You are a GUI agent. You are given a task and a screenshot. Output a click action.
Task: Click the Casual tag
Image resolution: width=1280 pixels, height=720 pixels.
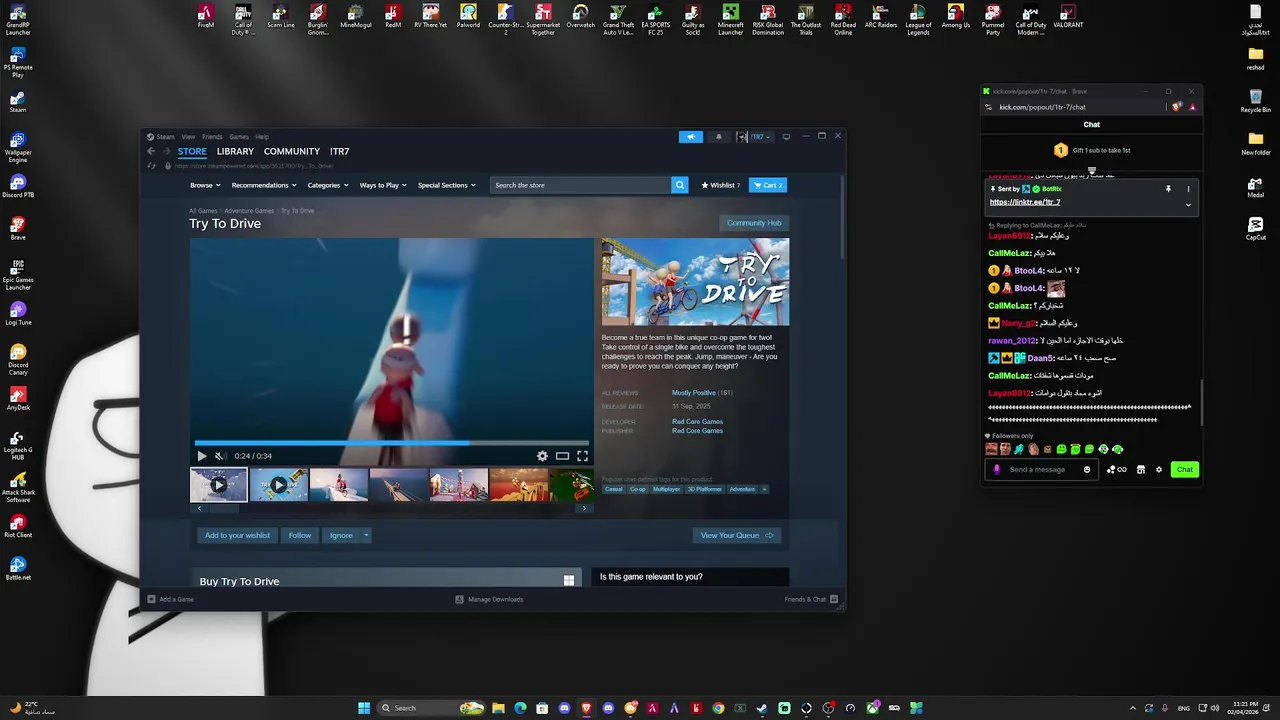tap(613, 489)
